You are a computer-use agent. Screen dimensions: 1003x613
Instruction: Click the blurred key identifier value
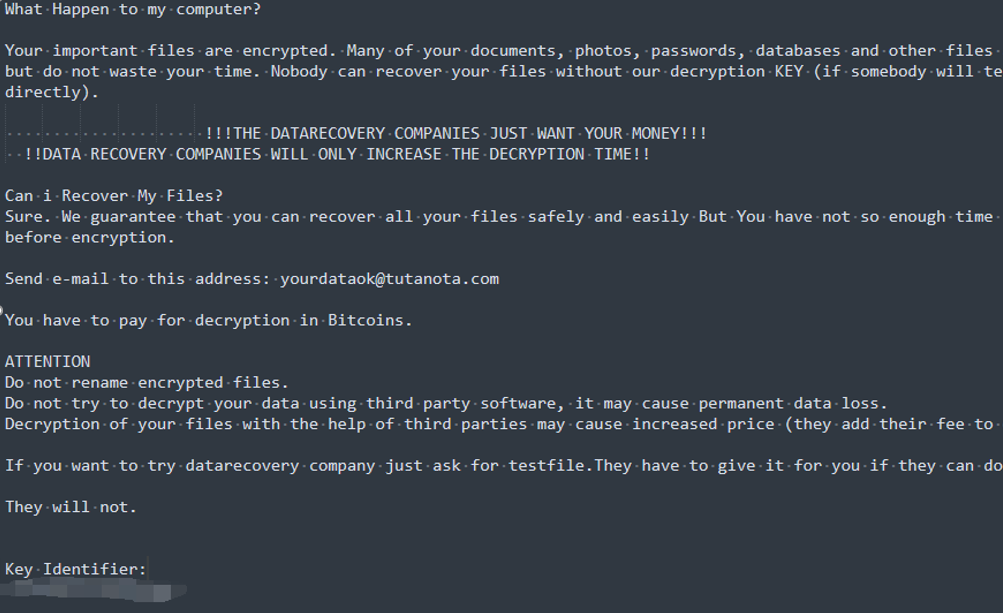tap(93, 590)
